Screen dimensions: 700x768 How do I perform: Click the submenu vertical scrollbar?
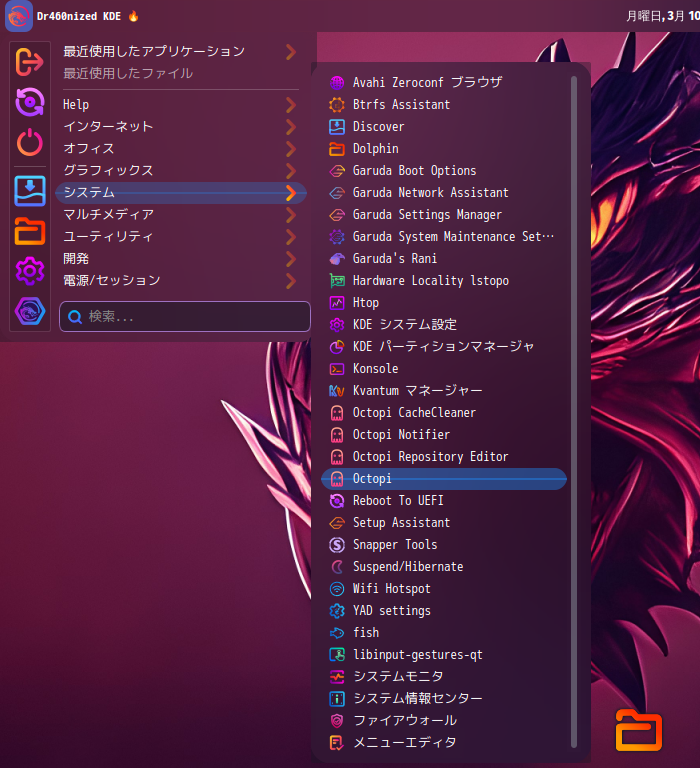point(574,412)
